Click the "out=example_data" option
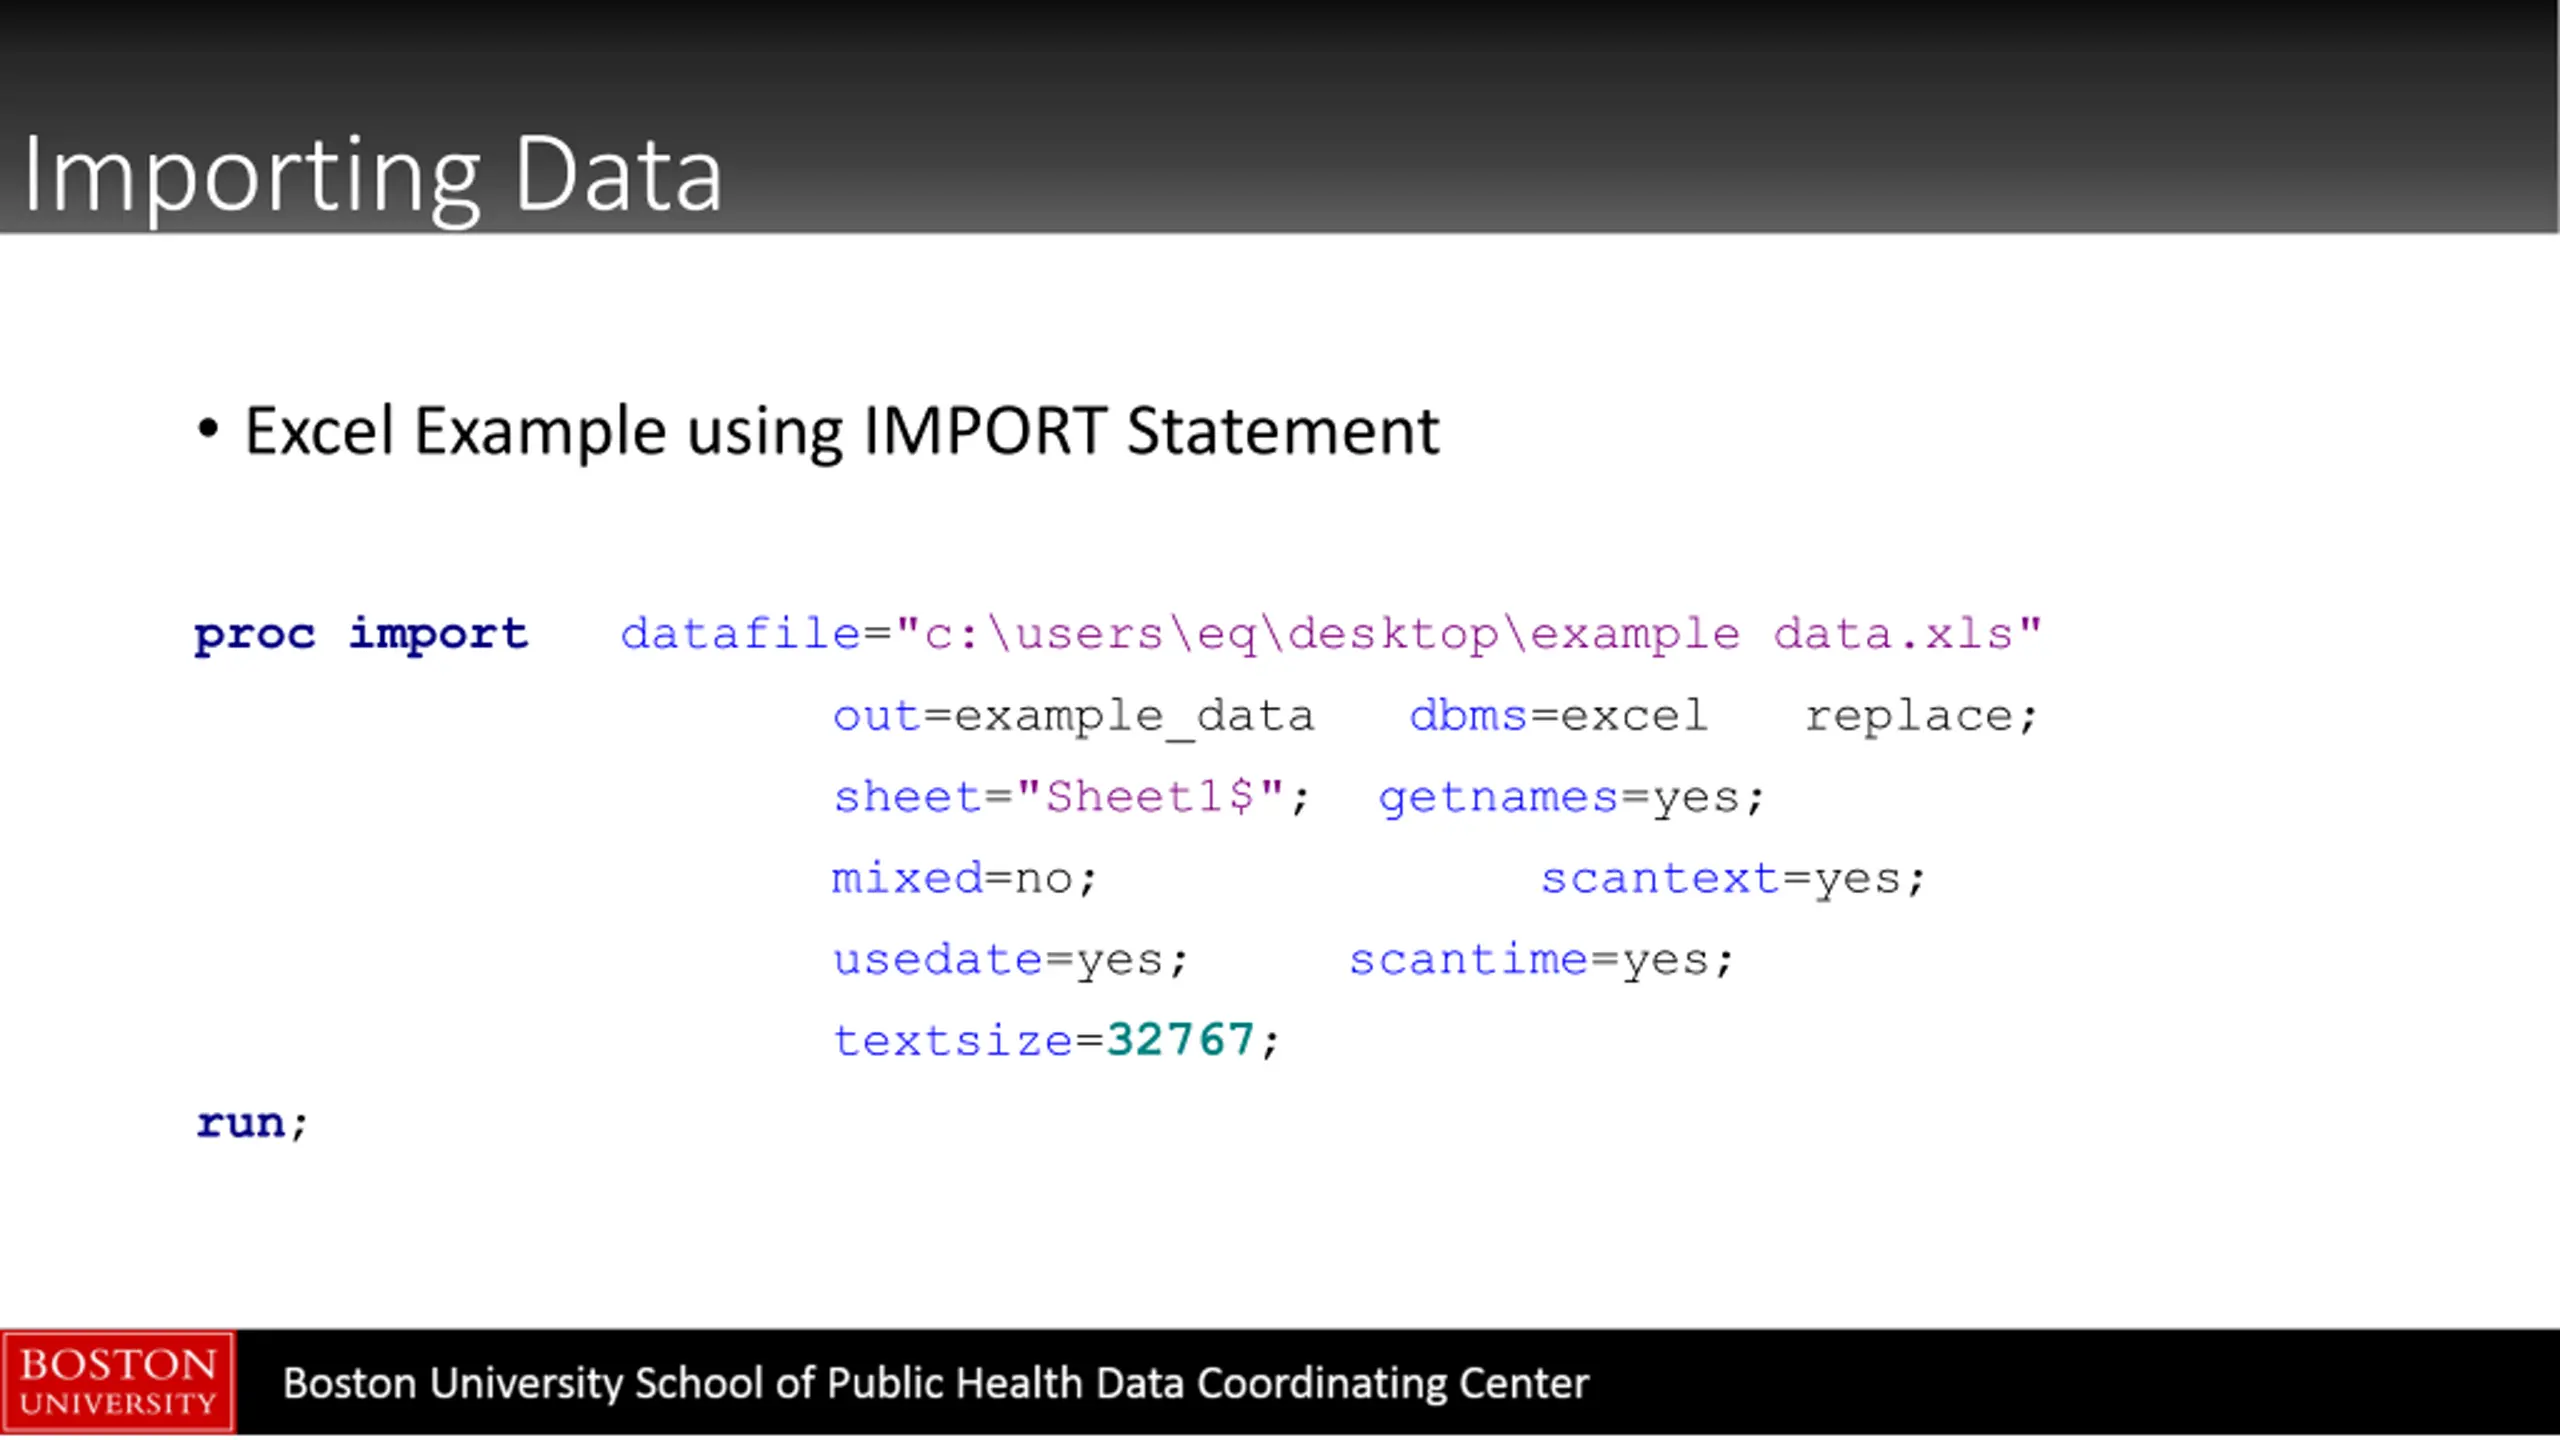This screenshot has width=2560, height=1440. [x=1073, y=716]
